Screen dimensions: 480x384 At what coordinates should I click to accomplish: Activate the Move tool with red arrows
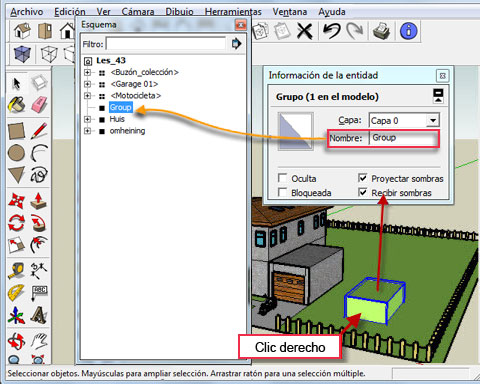[16, 201]
